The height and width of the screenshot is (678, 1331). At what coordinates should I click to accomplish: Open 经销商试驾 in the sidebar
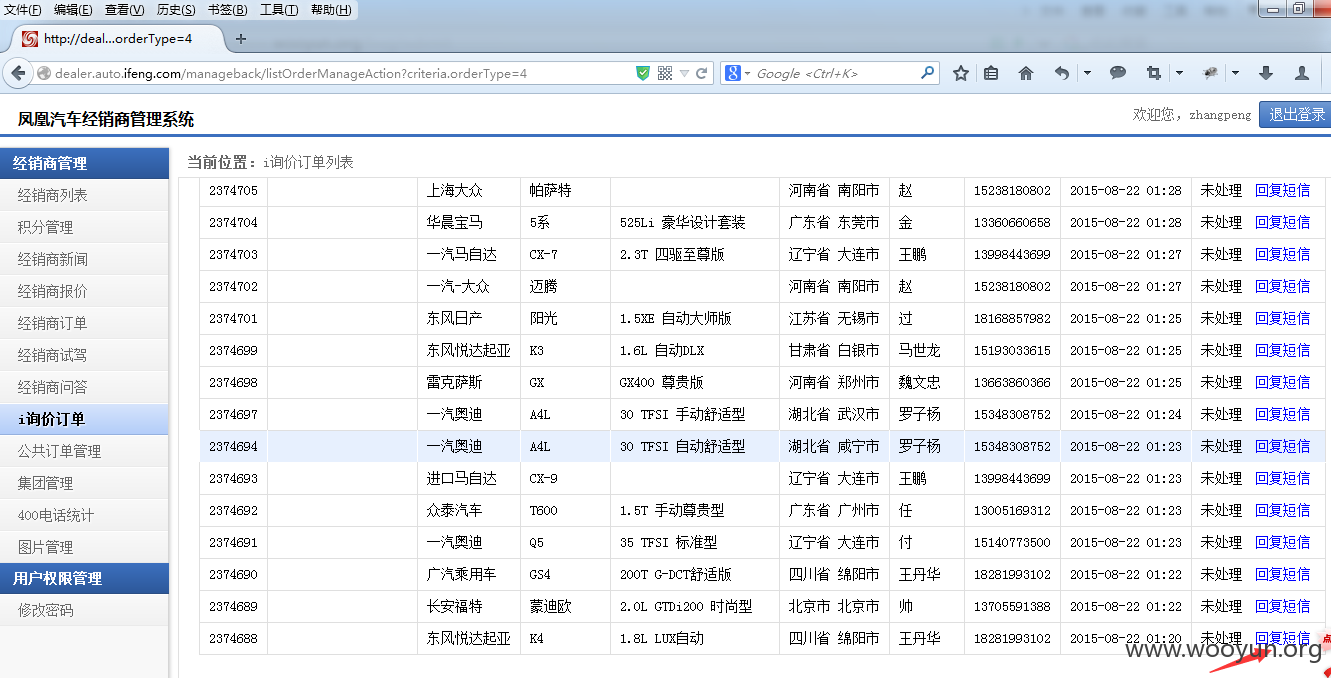pos(84,355)
